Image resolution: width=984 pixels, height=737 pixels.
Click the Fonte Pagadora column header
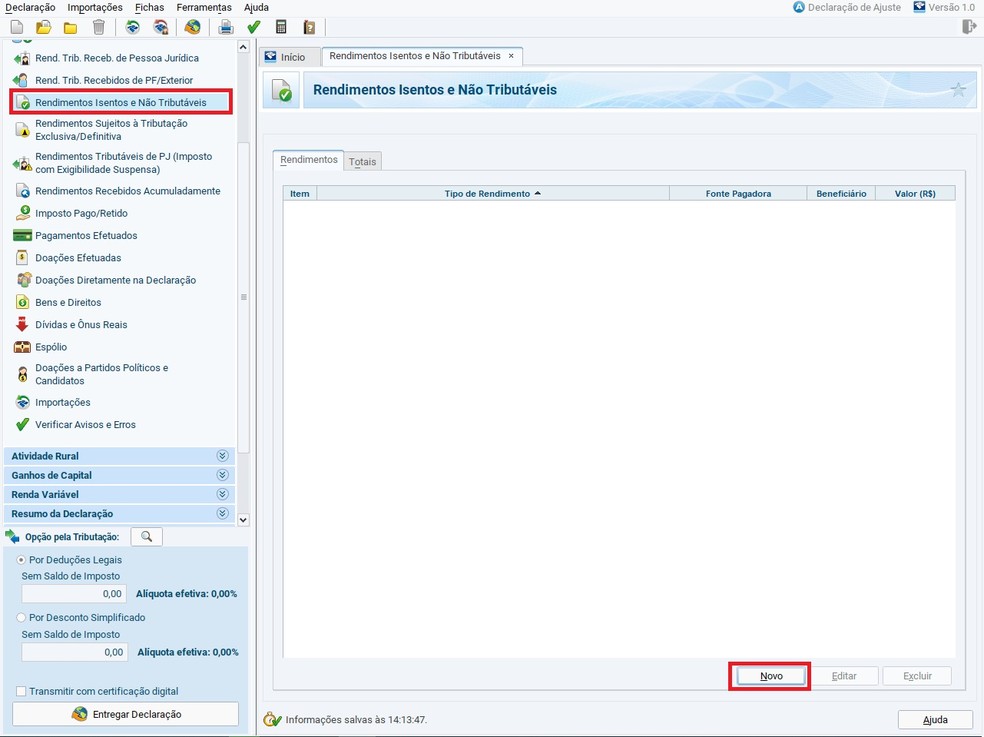(x=738, y=193)
